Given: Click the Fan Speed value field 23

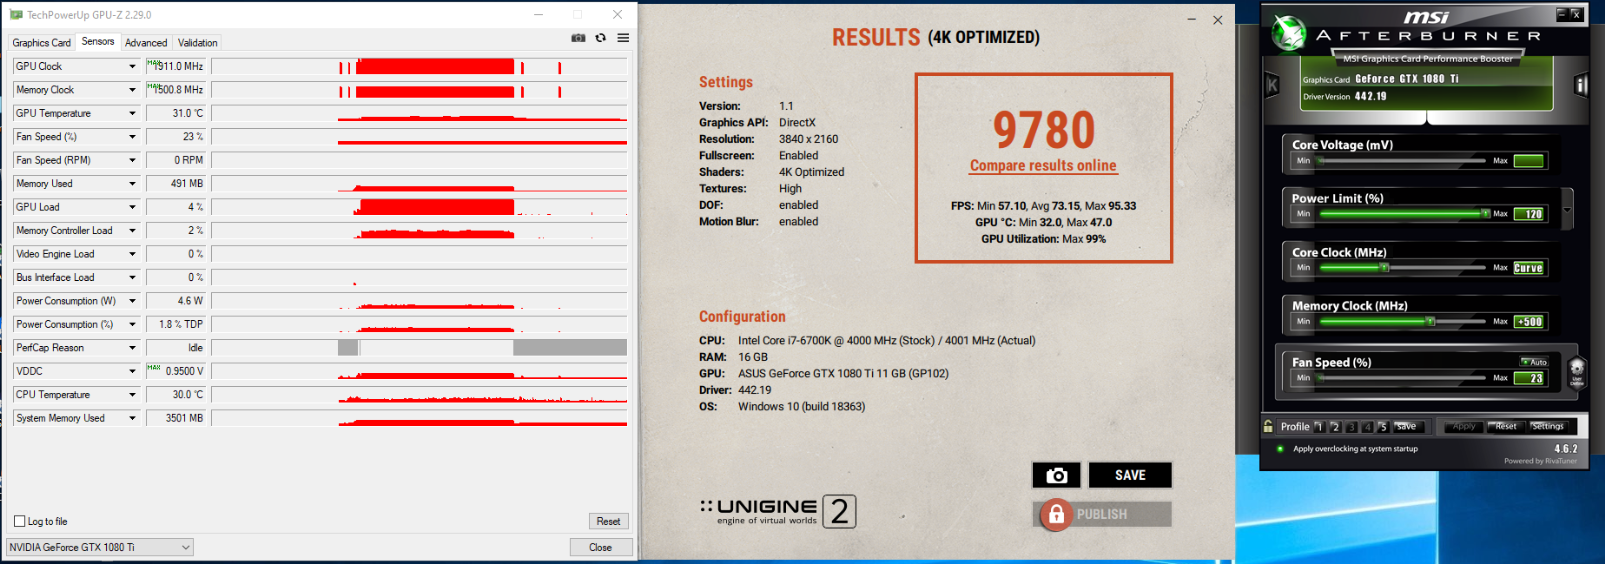Looking at the screenshot, I should coord(1529,378).
